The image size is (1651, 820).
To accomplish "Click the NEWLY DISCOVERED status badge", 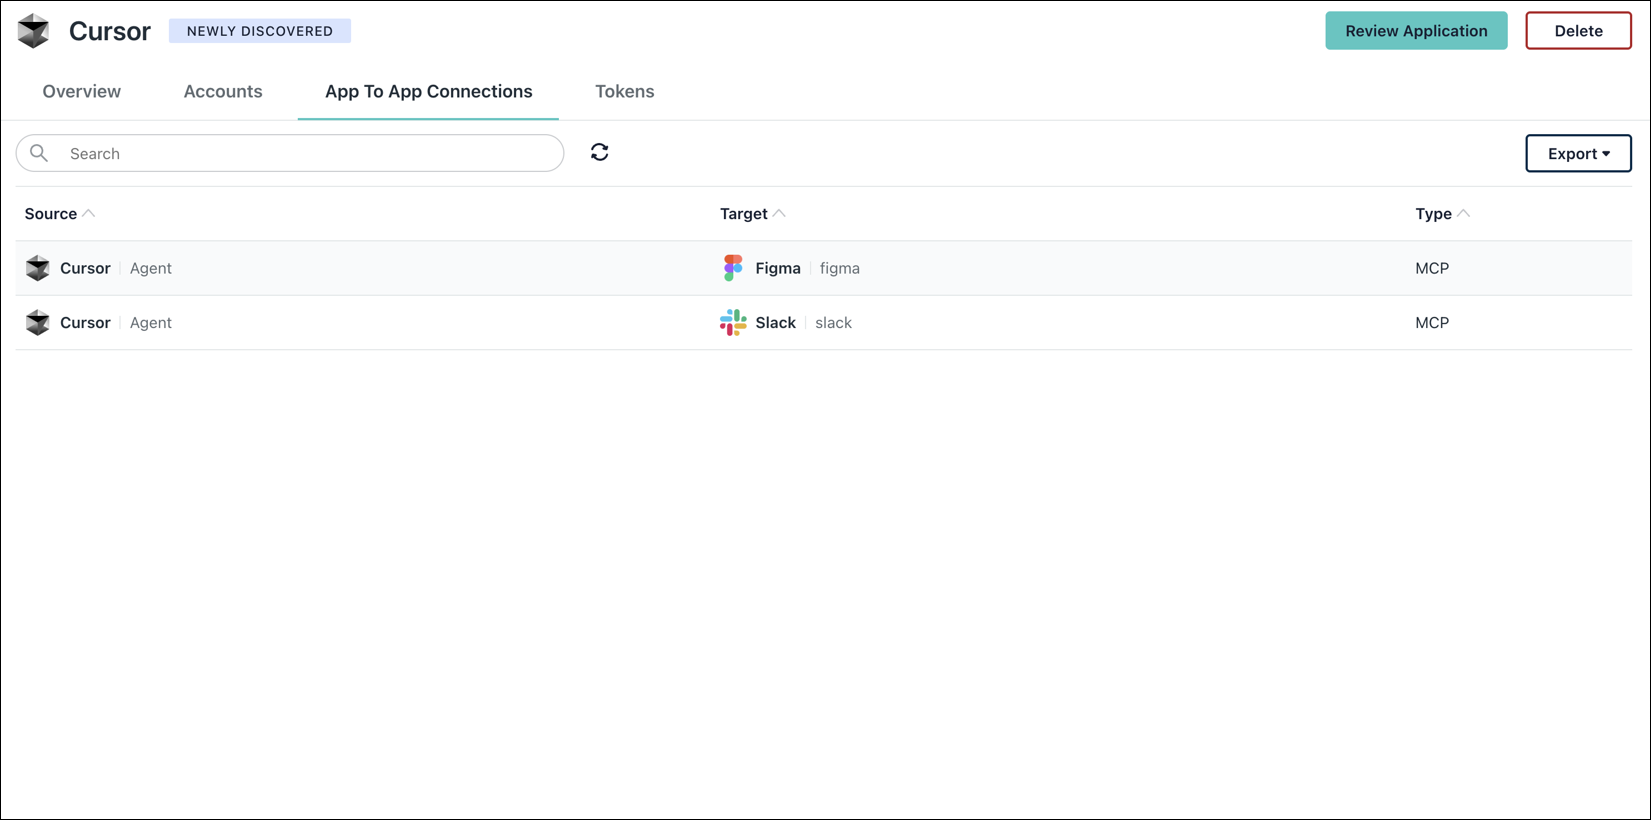I will pos(260,31).
